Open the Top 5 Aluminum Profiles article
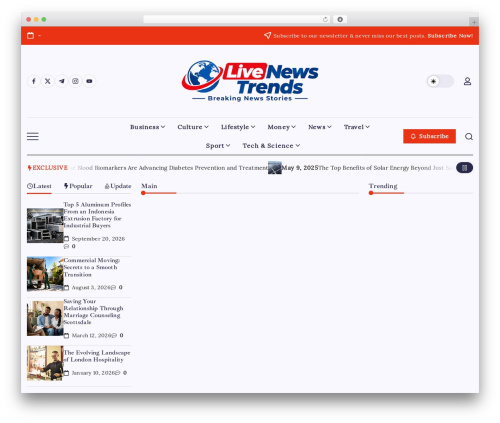Screen dimensions: 500x423 click(x=97, y=215)
